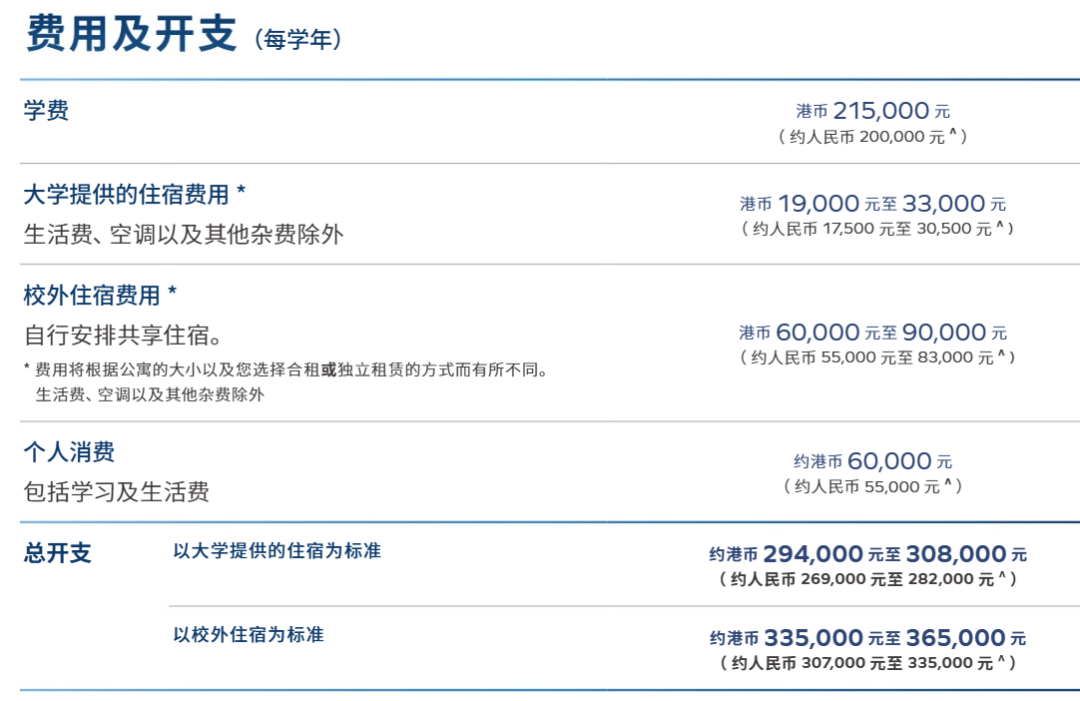Viewport: 1080px width, 701px height.
Task: Click the 总开支 section label
Action: point(57,554)
